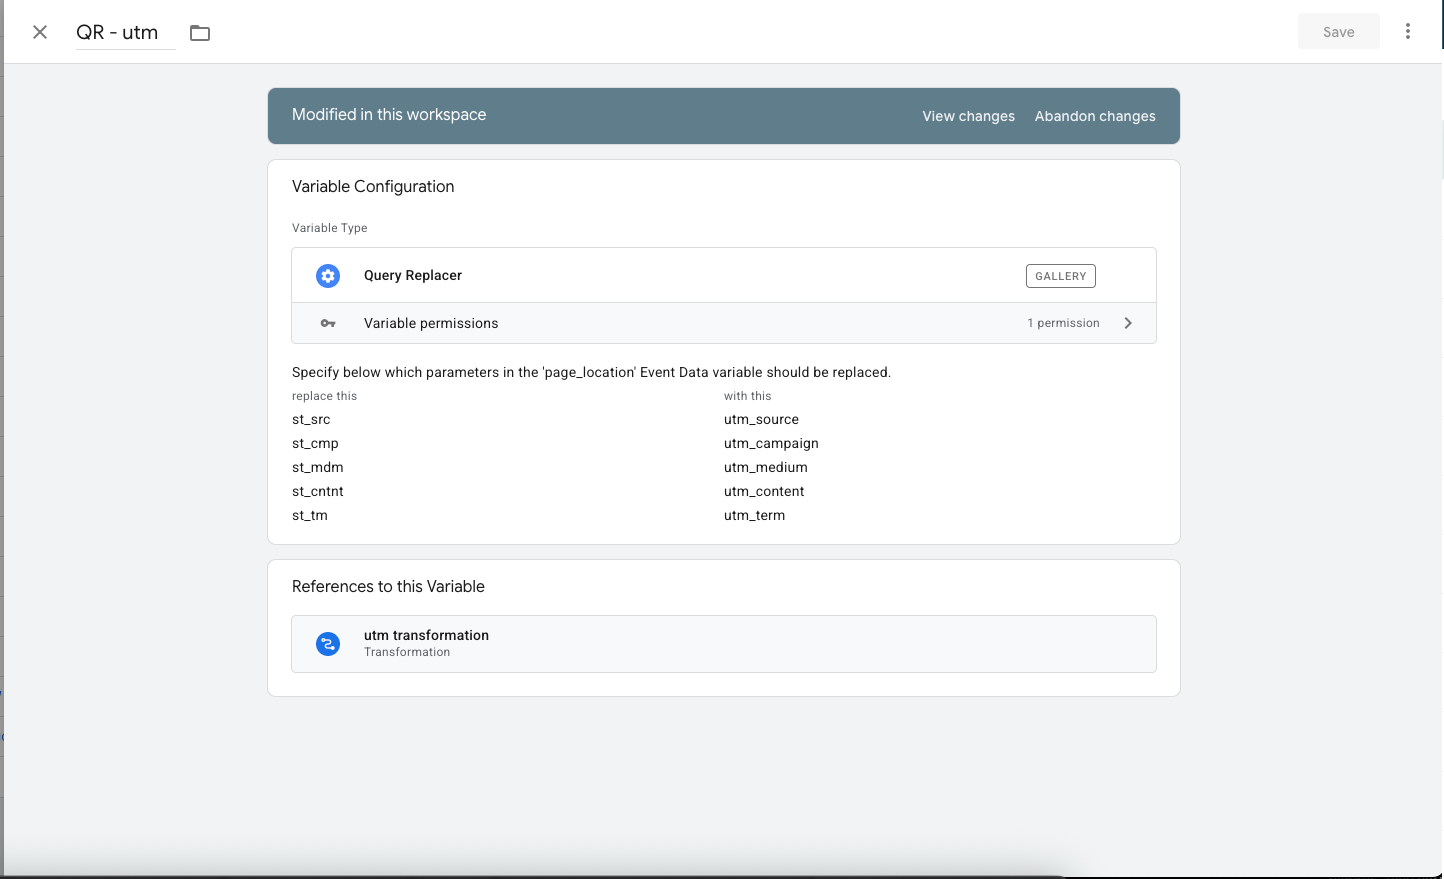Click the Variable Configuration heading

(x=373, y=187)
